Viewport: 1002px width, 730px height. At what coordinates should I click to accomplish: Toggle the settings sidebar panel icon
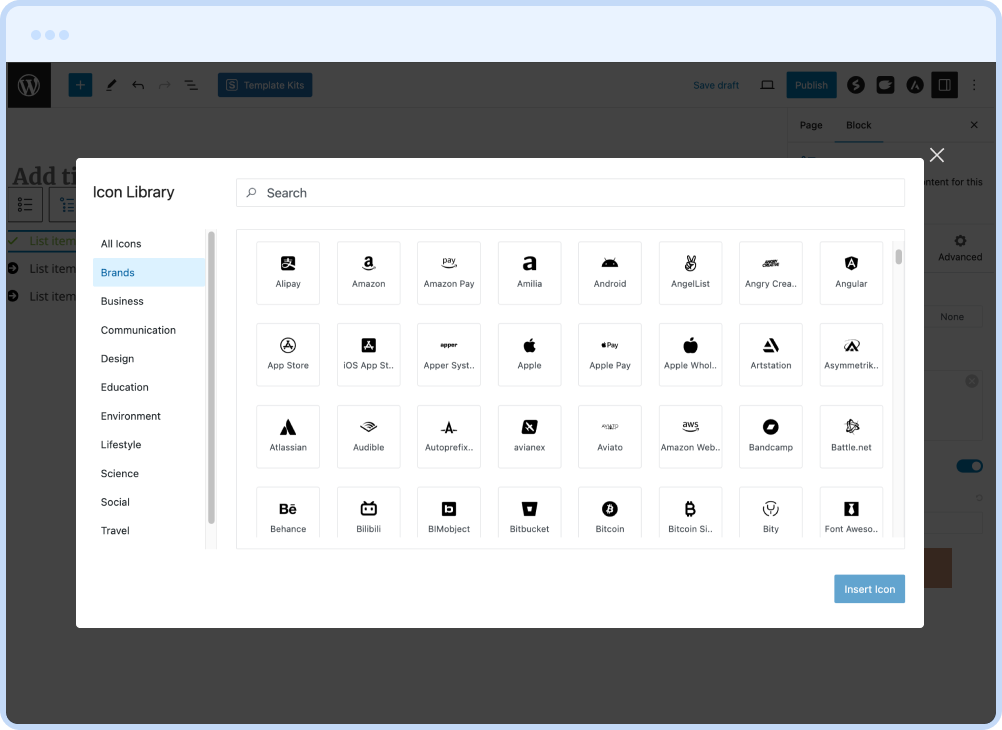coord(944,85)
